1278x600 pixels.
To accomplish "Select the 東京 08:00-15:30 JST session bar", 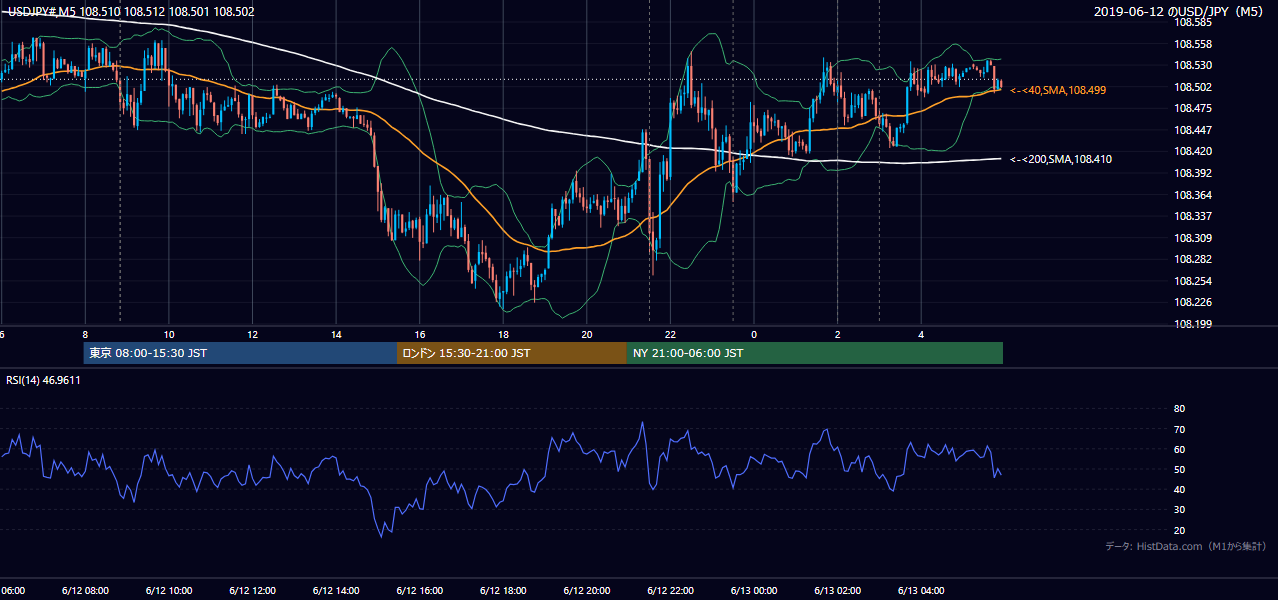I will pos(240,353).
